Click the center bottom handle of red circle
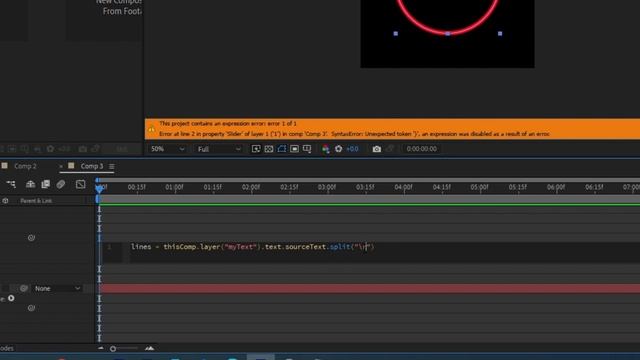 [x=448, y=33]
